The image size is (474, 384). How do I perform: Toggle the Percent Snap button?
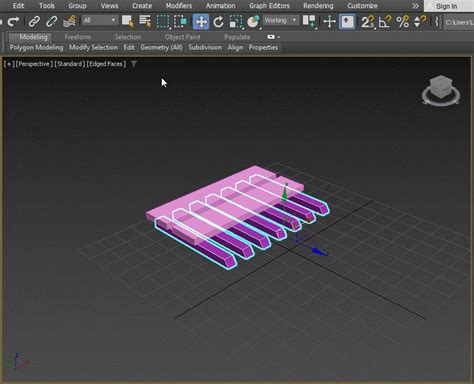402,22
